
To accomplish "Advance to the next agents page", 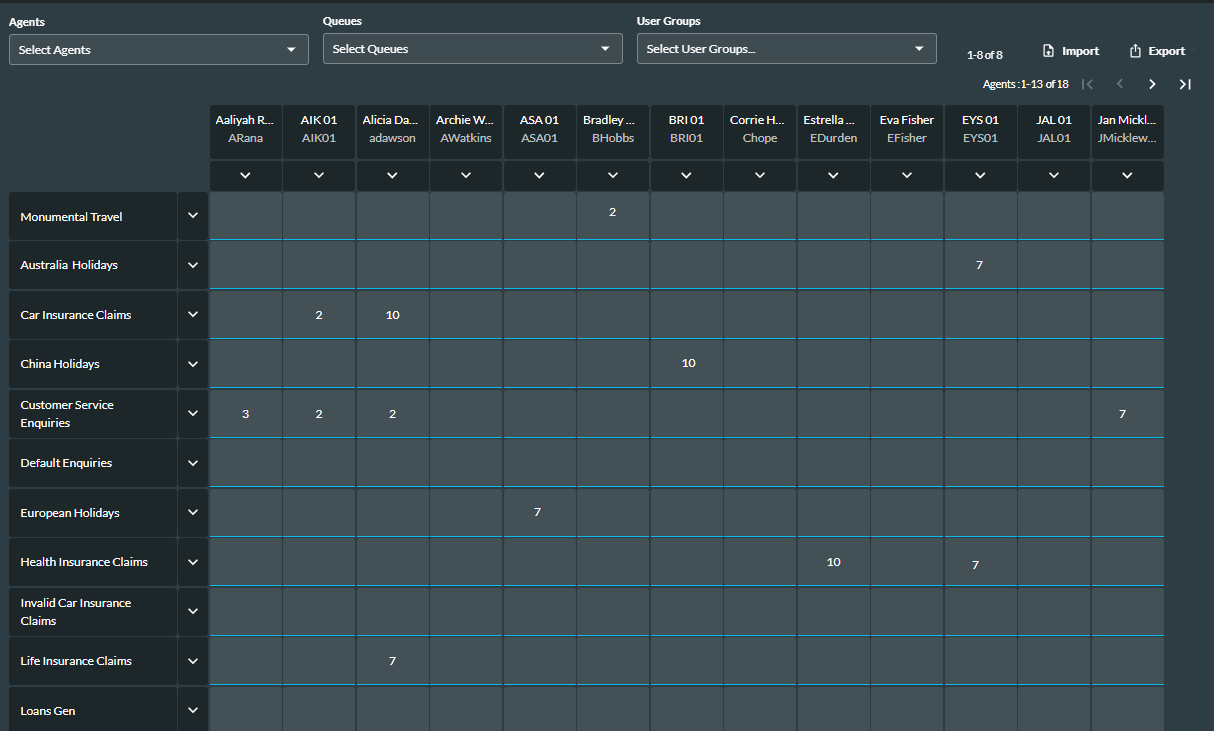I will click(x=1152, y=84).
